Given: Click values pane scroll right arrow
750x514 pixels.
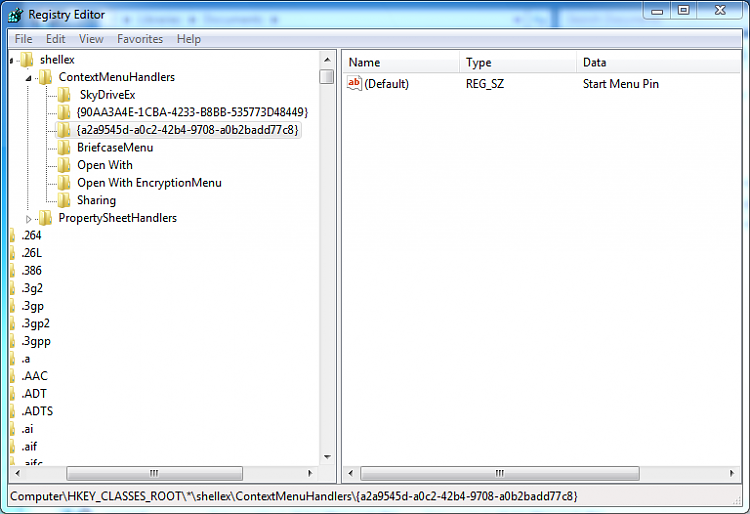Looking at the screenshot, I should [x=732, y=473].
